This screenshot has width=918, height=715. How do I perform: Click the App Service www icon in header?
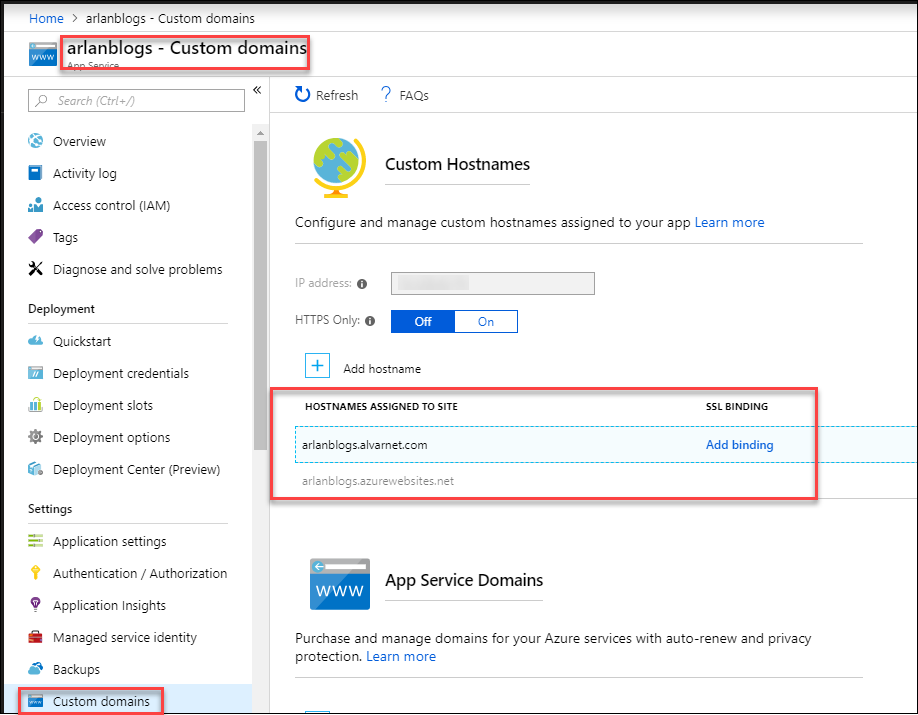coord(43,56)
